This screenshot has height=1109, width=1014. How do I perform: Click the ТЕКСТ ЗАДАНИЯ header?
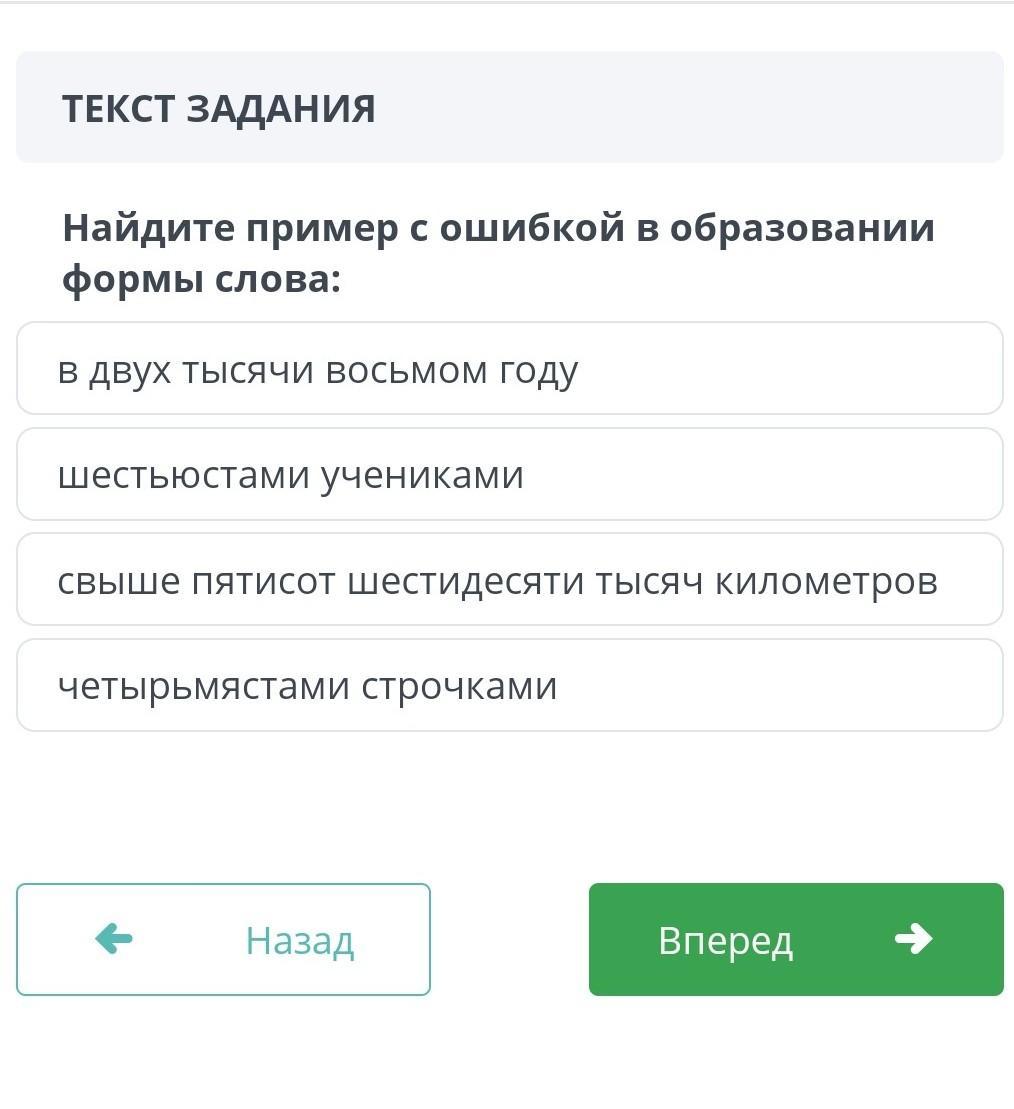pos(219,108)
